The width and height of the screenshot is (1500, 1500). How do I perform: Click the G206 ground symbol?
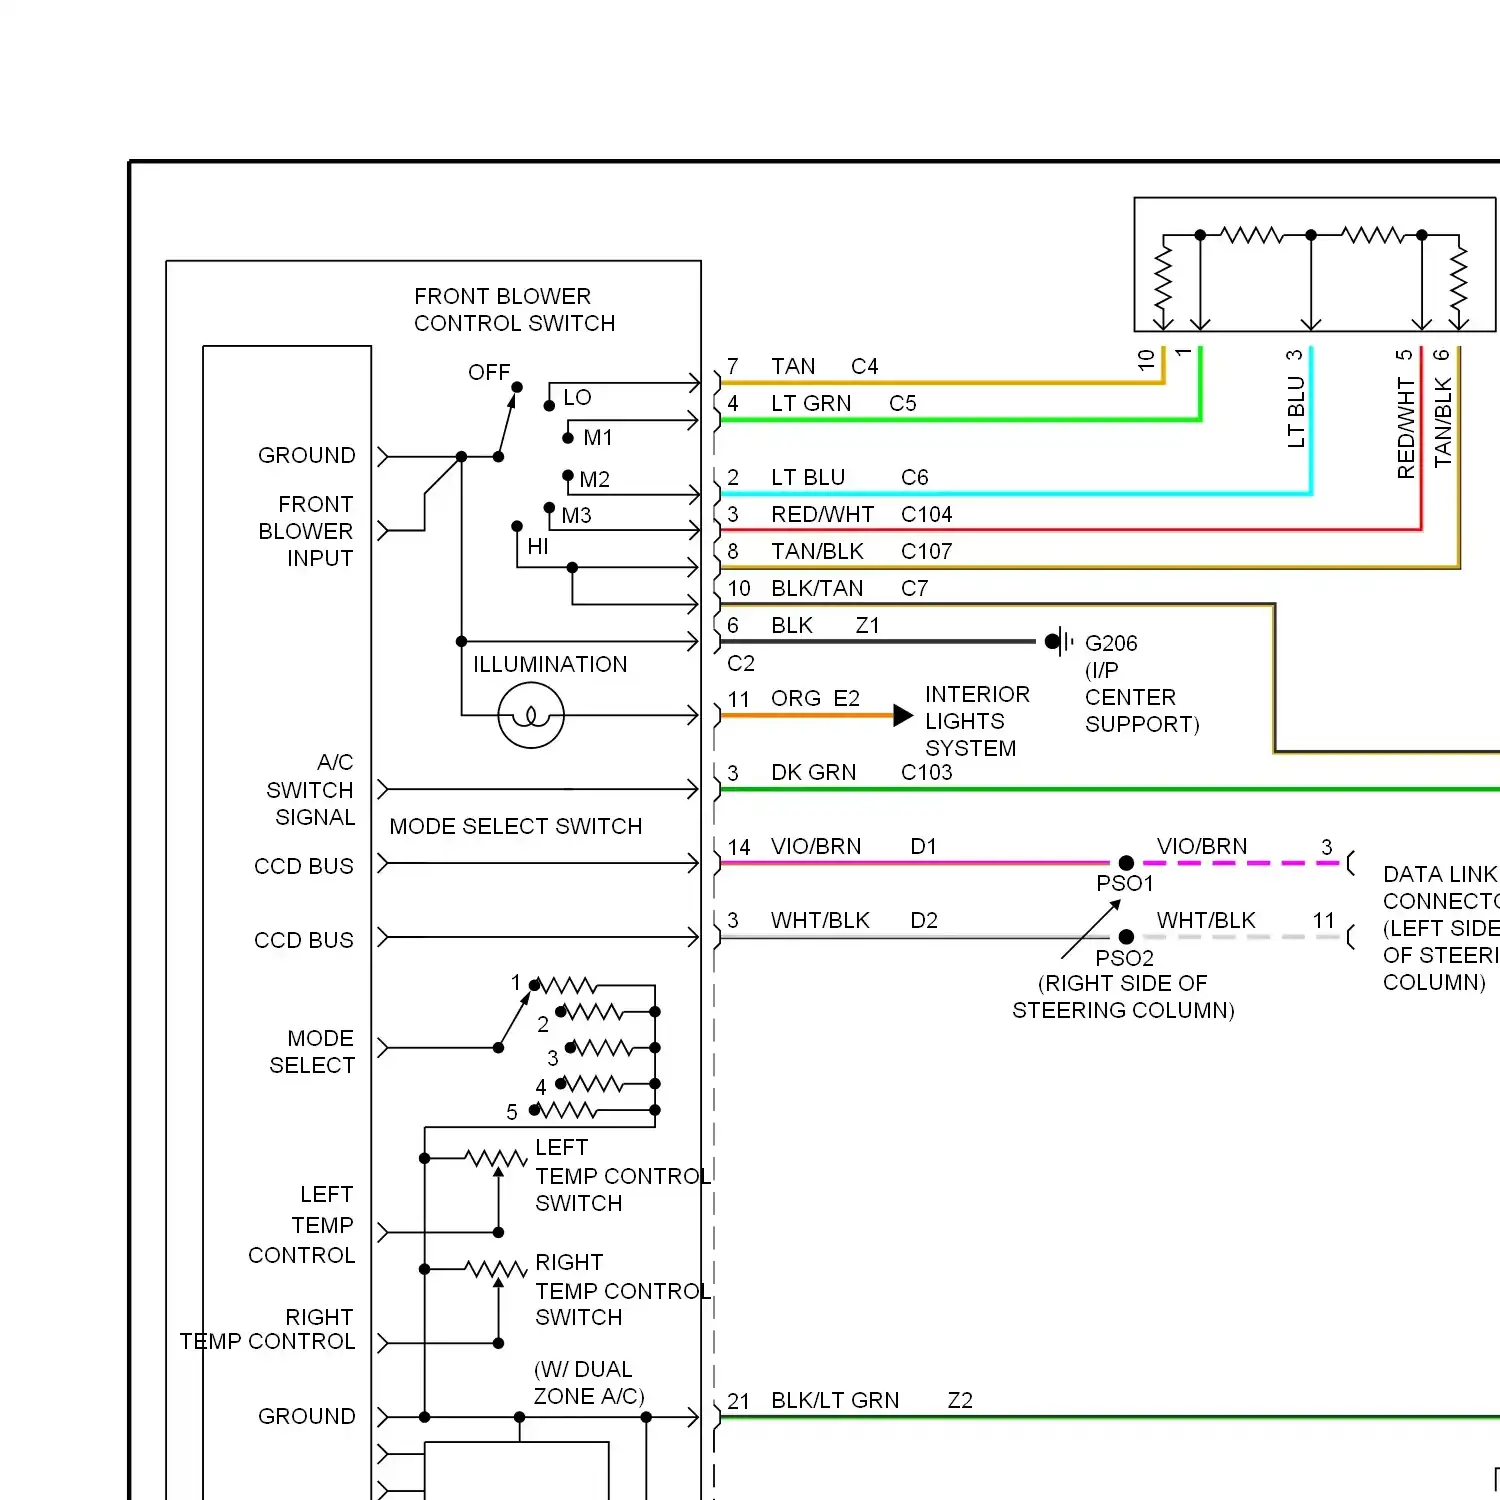tap(1059, 642)
